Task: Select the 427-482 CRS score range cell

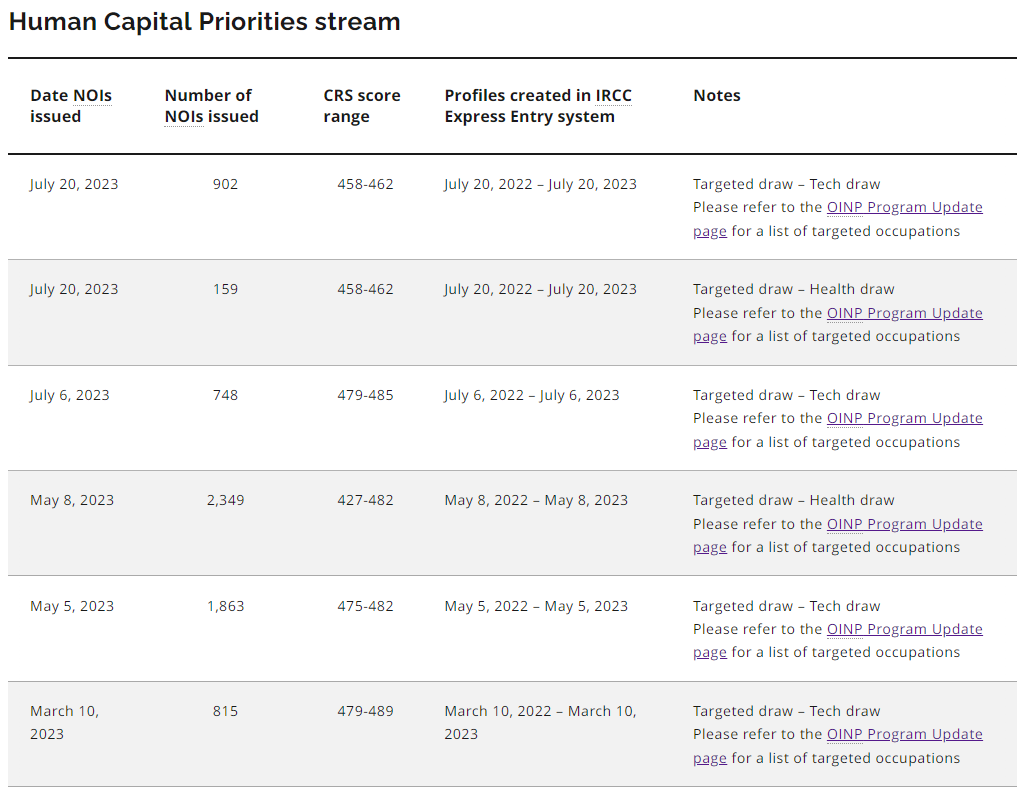Action: [x=365, y=500]
